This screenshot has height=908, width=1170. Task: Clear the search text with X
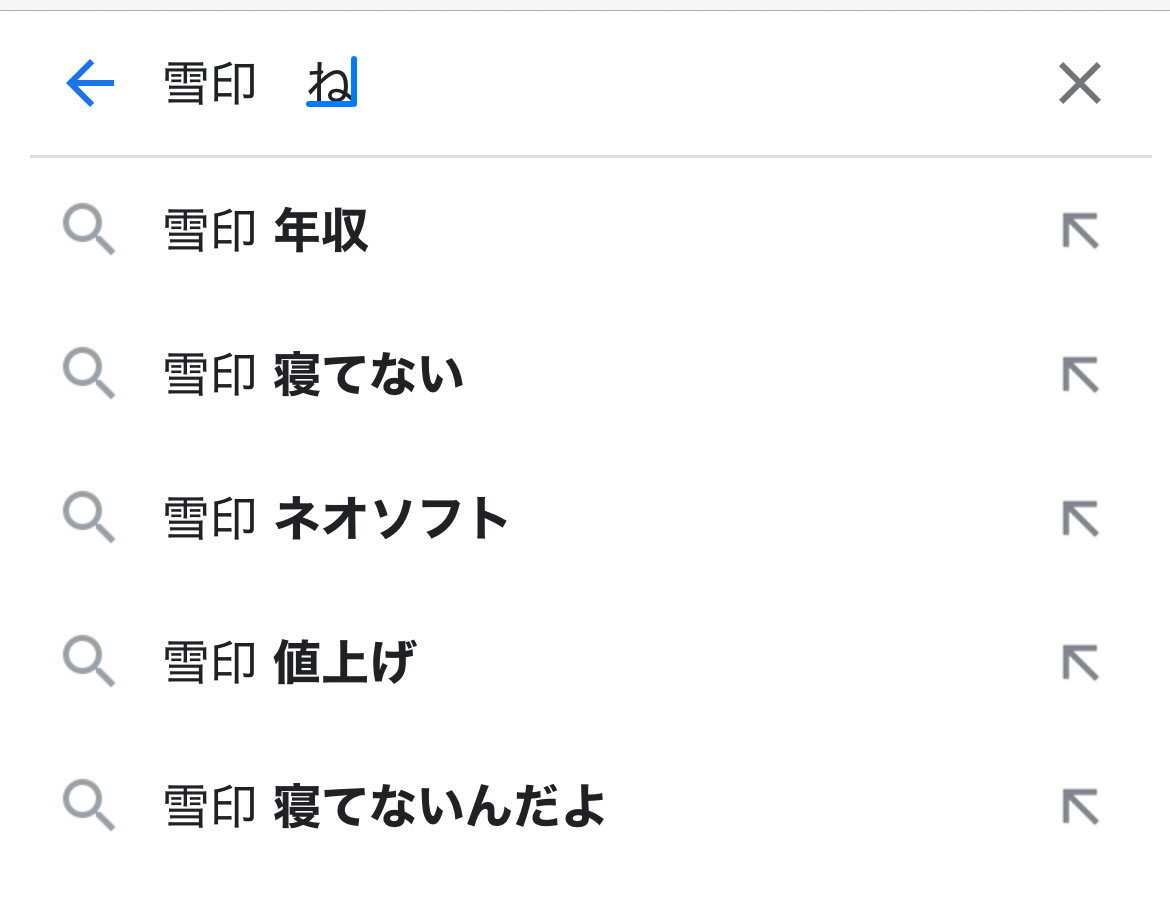(1079, 84)
